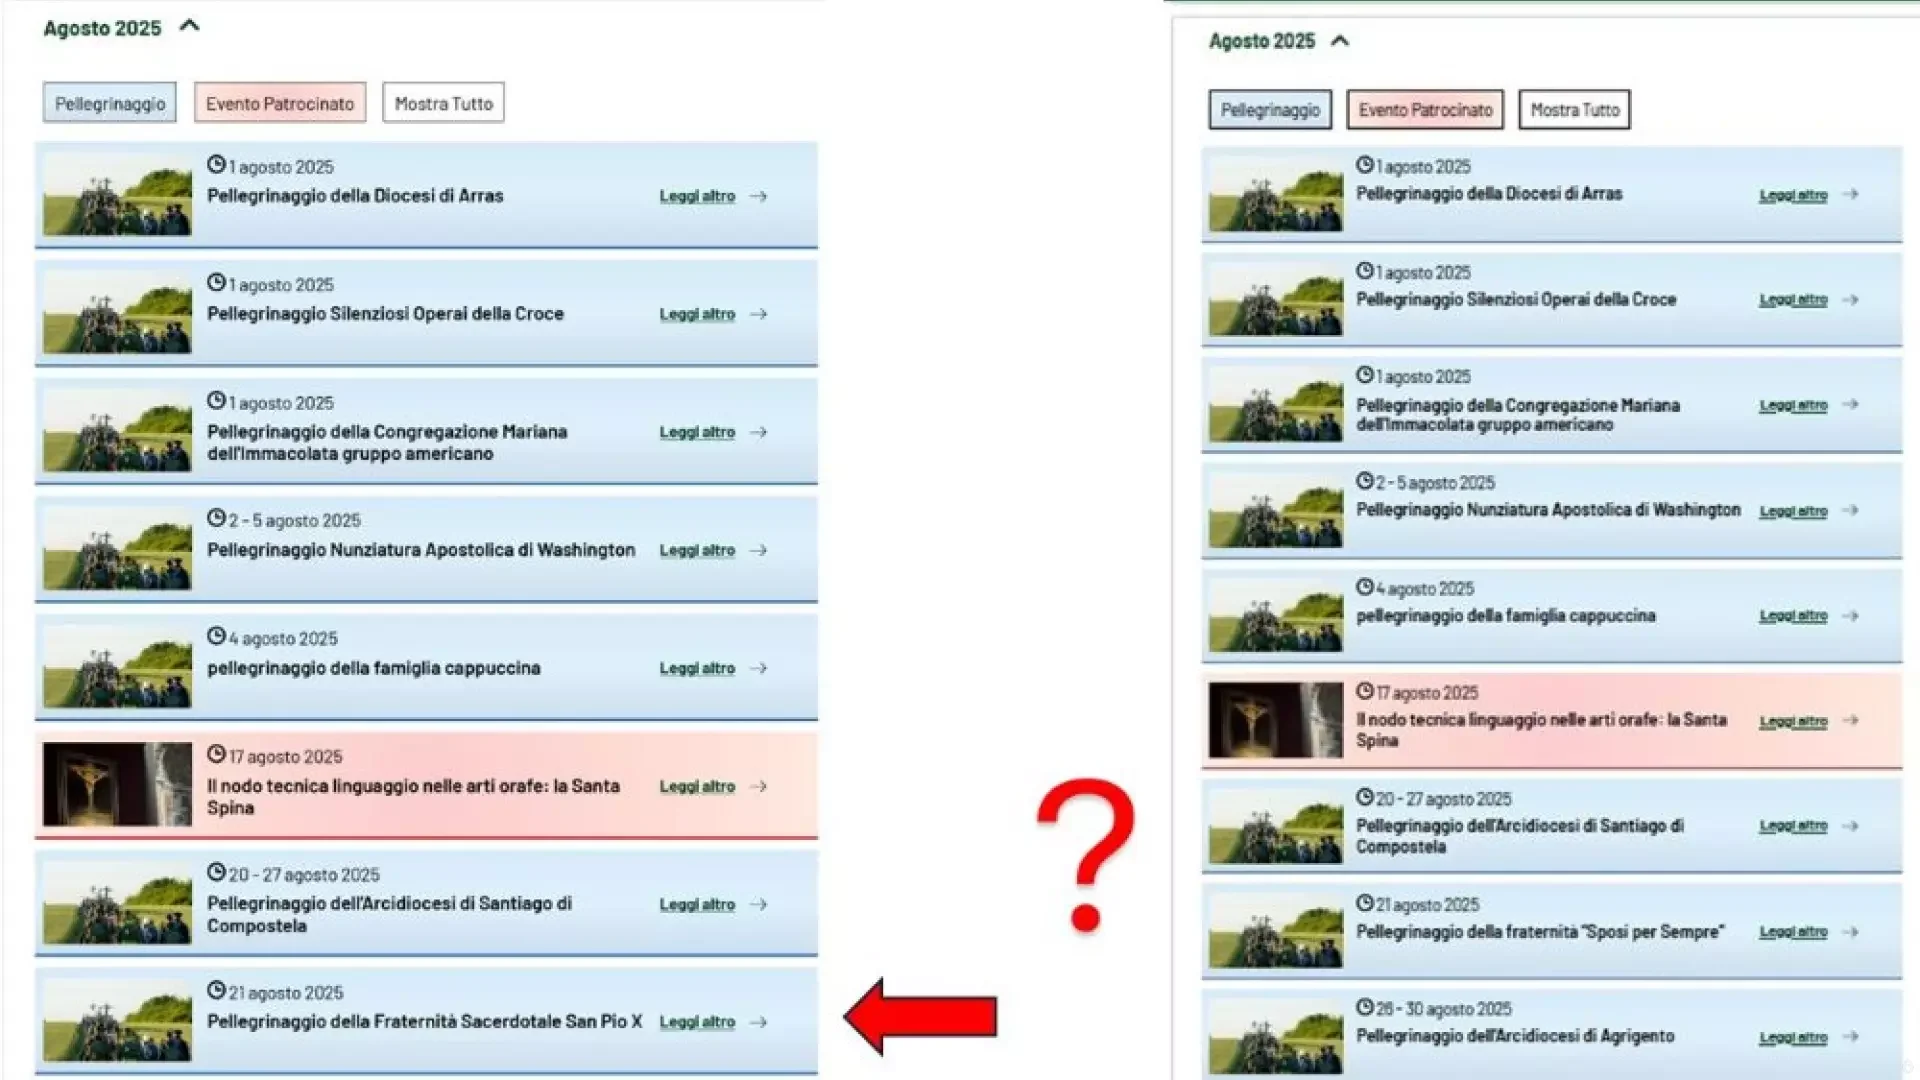This screenshot has width=1920, height=1080.
Task: Toggle right Pellegrinaggio filter button
Action: (x=1270, y=110)
